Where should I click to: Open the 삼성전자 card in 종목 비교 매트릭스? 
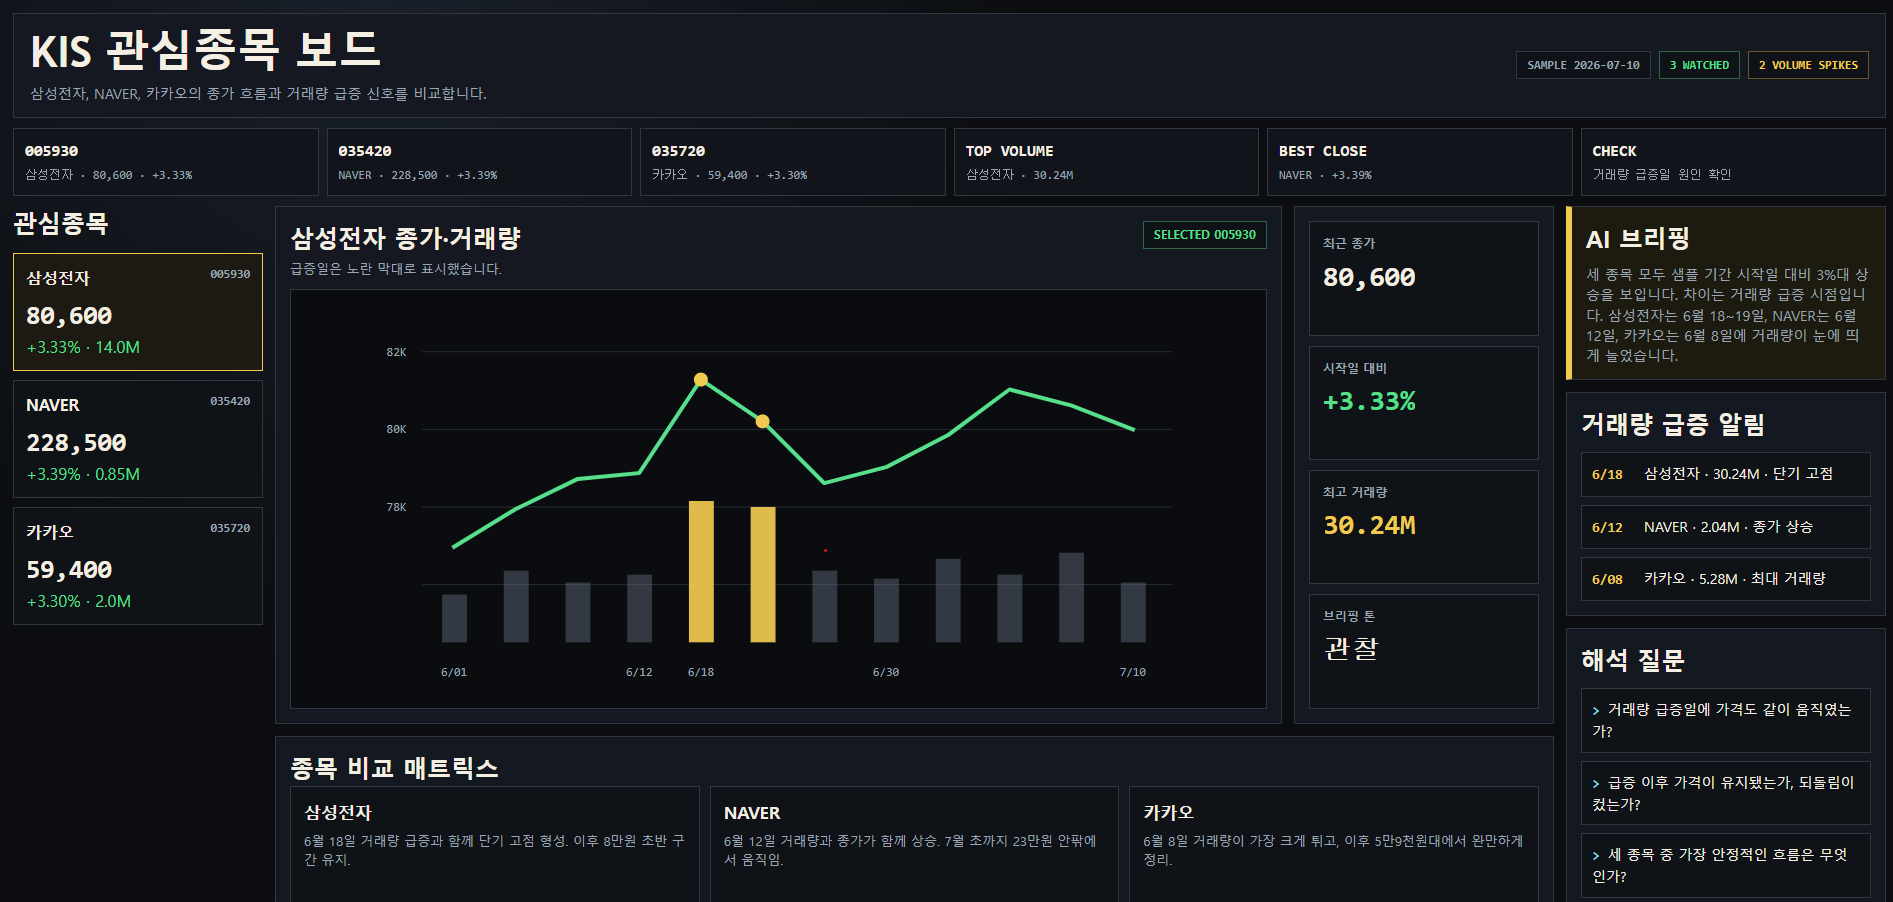click(495, 844)
